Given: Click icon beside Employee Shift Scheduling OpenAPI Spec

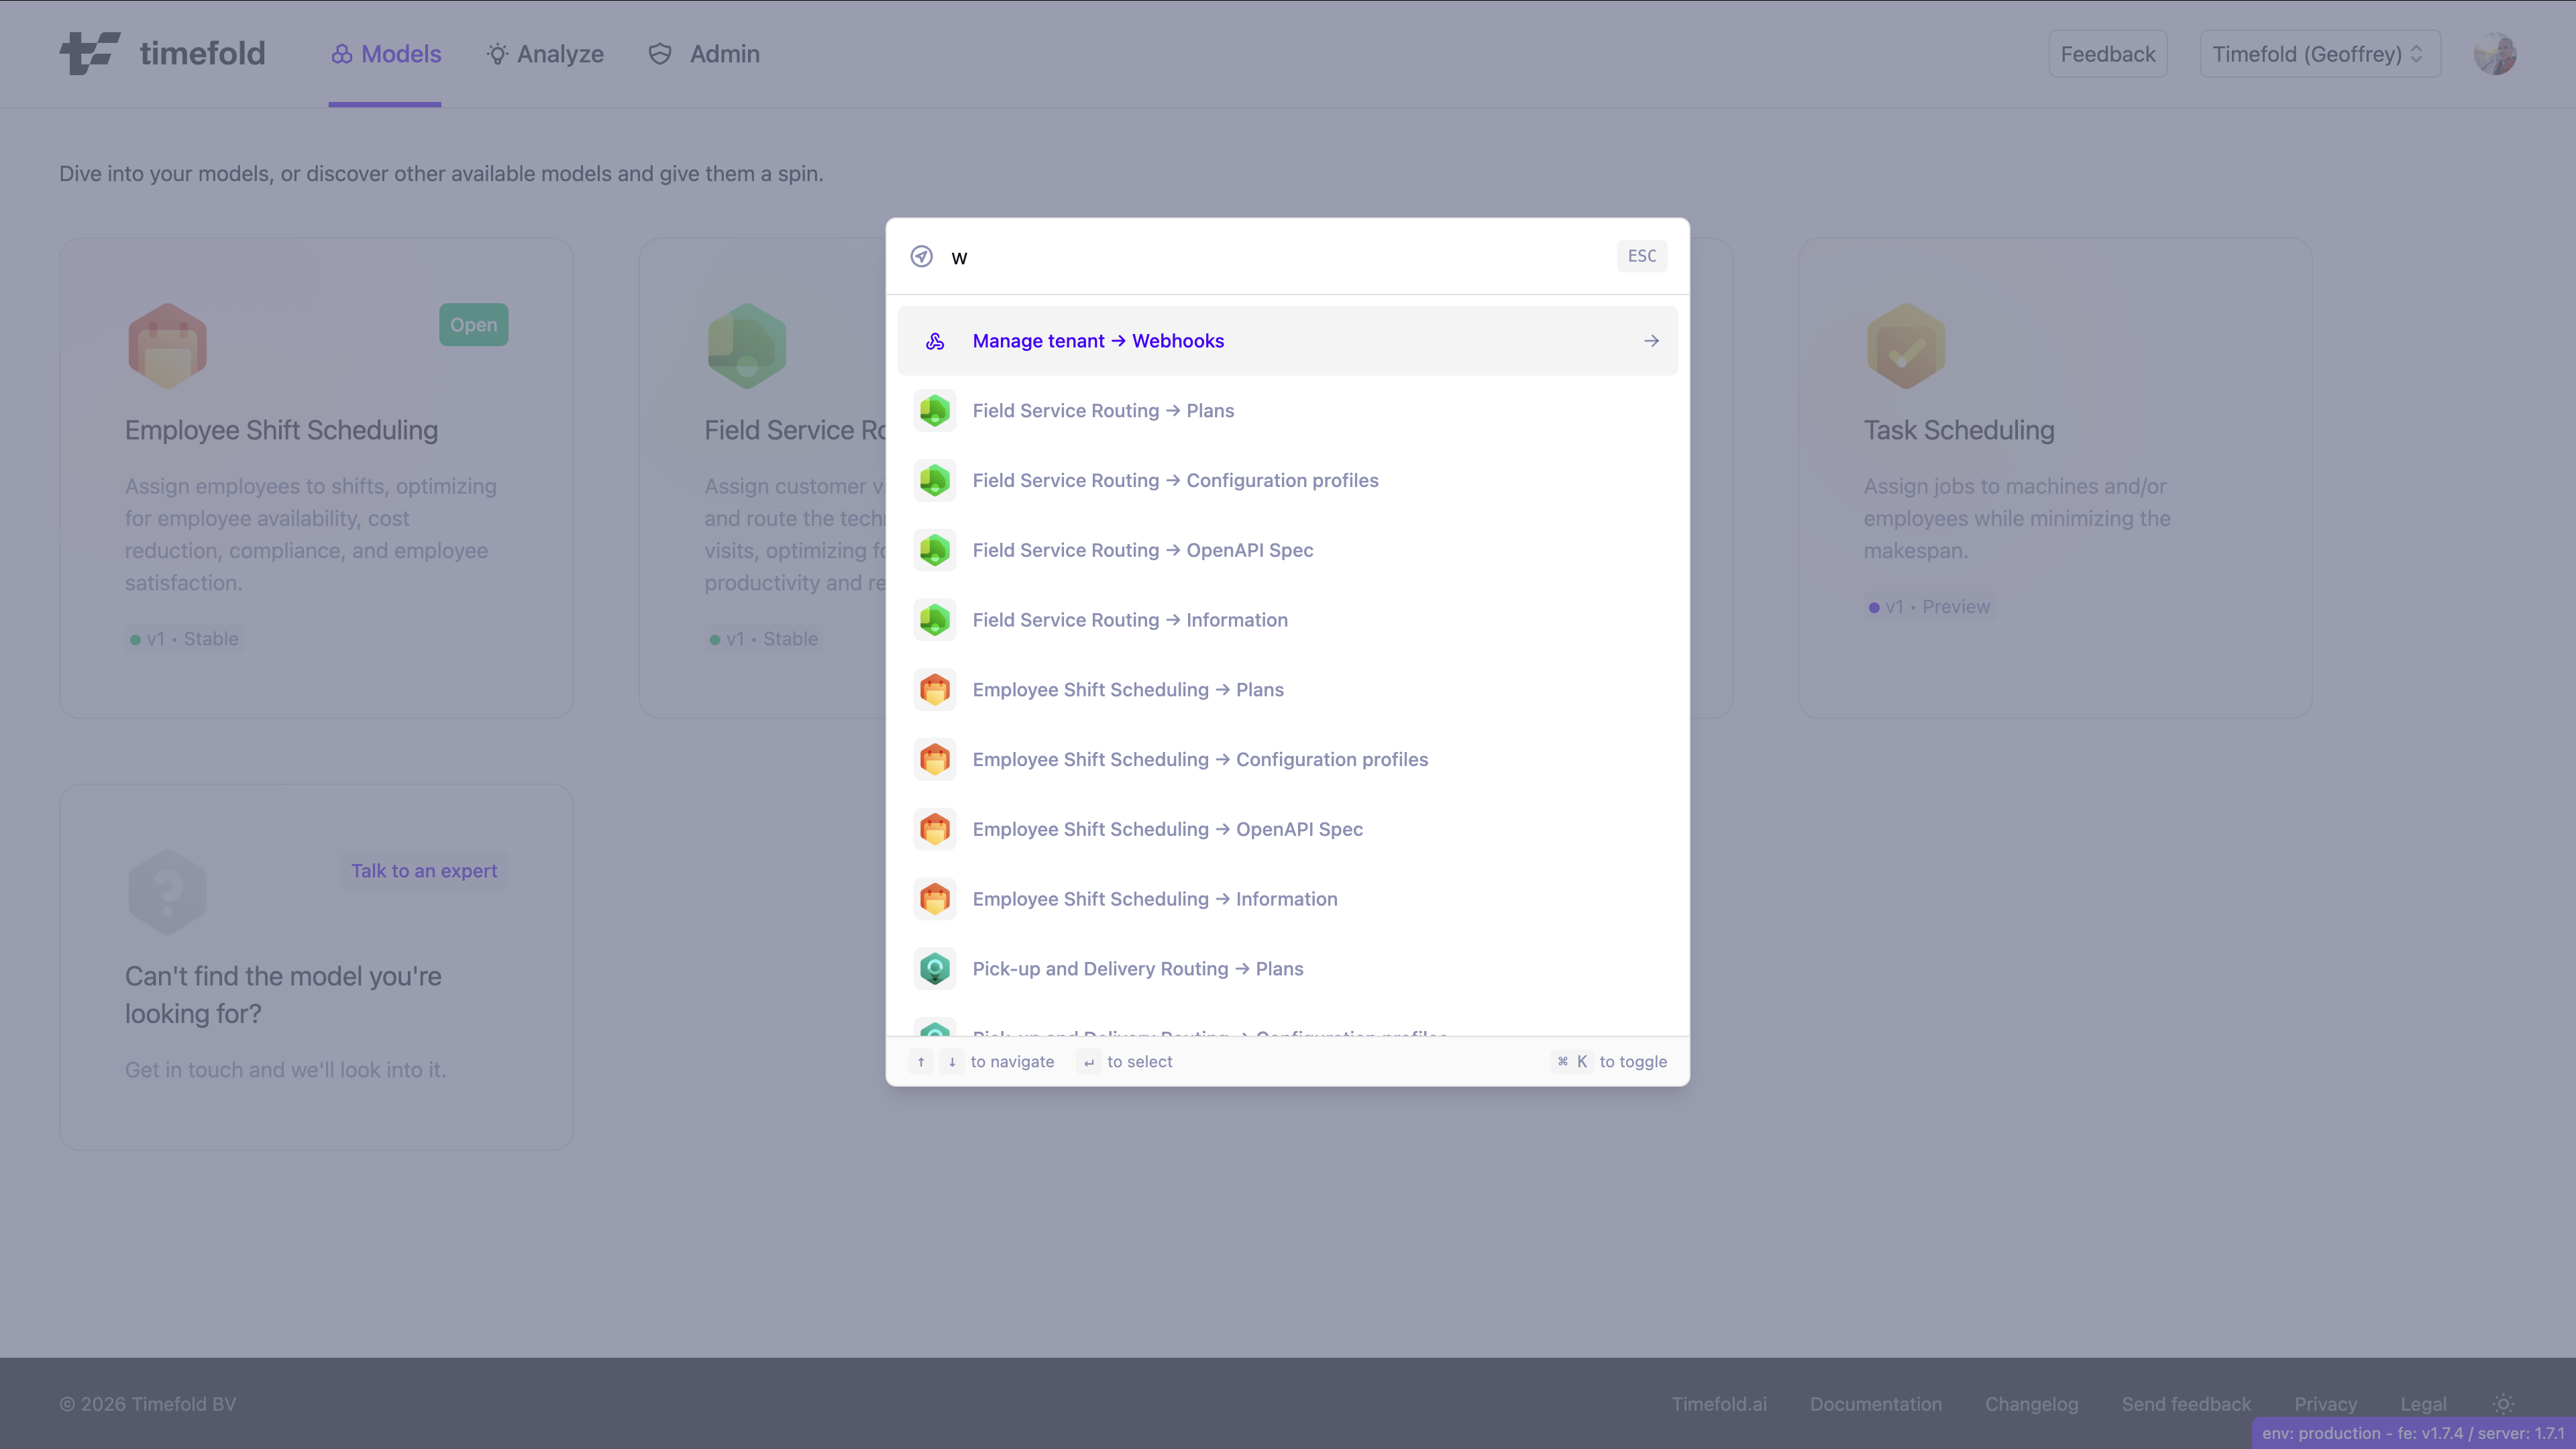Looking at the screenshot, I should click(x=935, y=829).
